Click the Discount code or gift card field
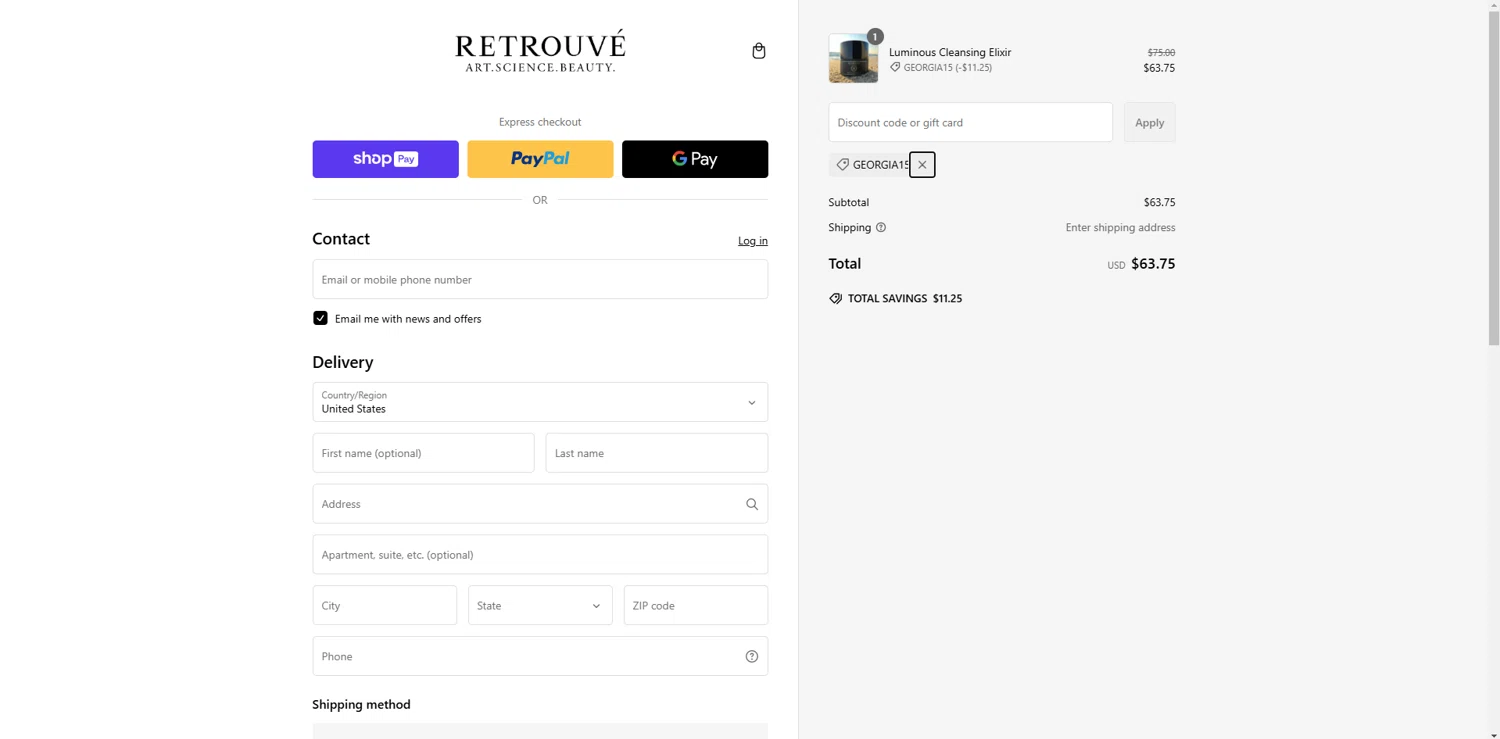This screenshot has height=739, width=1500. 971,122
